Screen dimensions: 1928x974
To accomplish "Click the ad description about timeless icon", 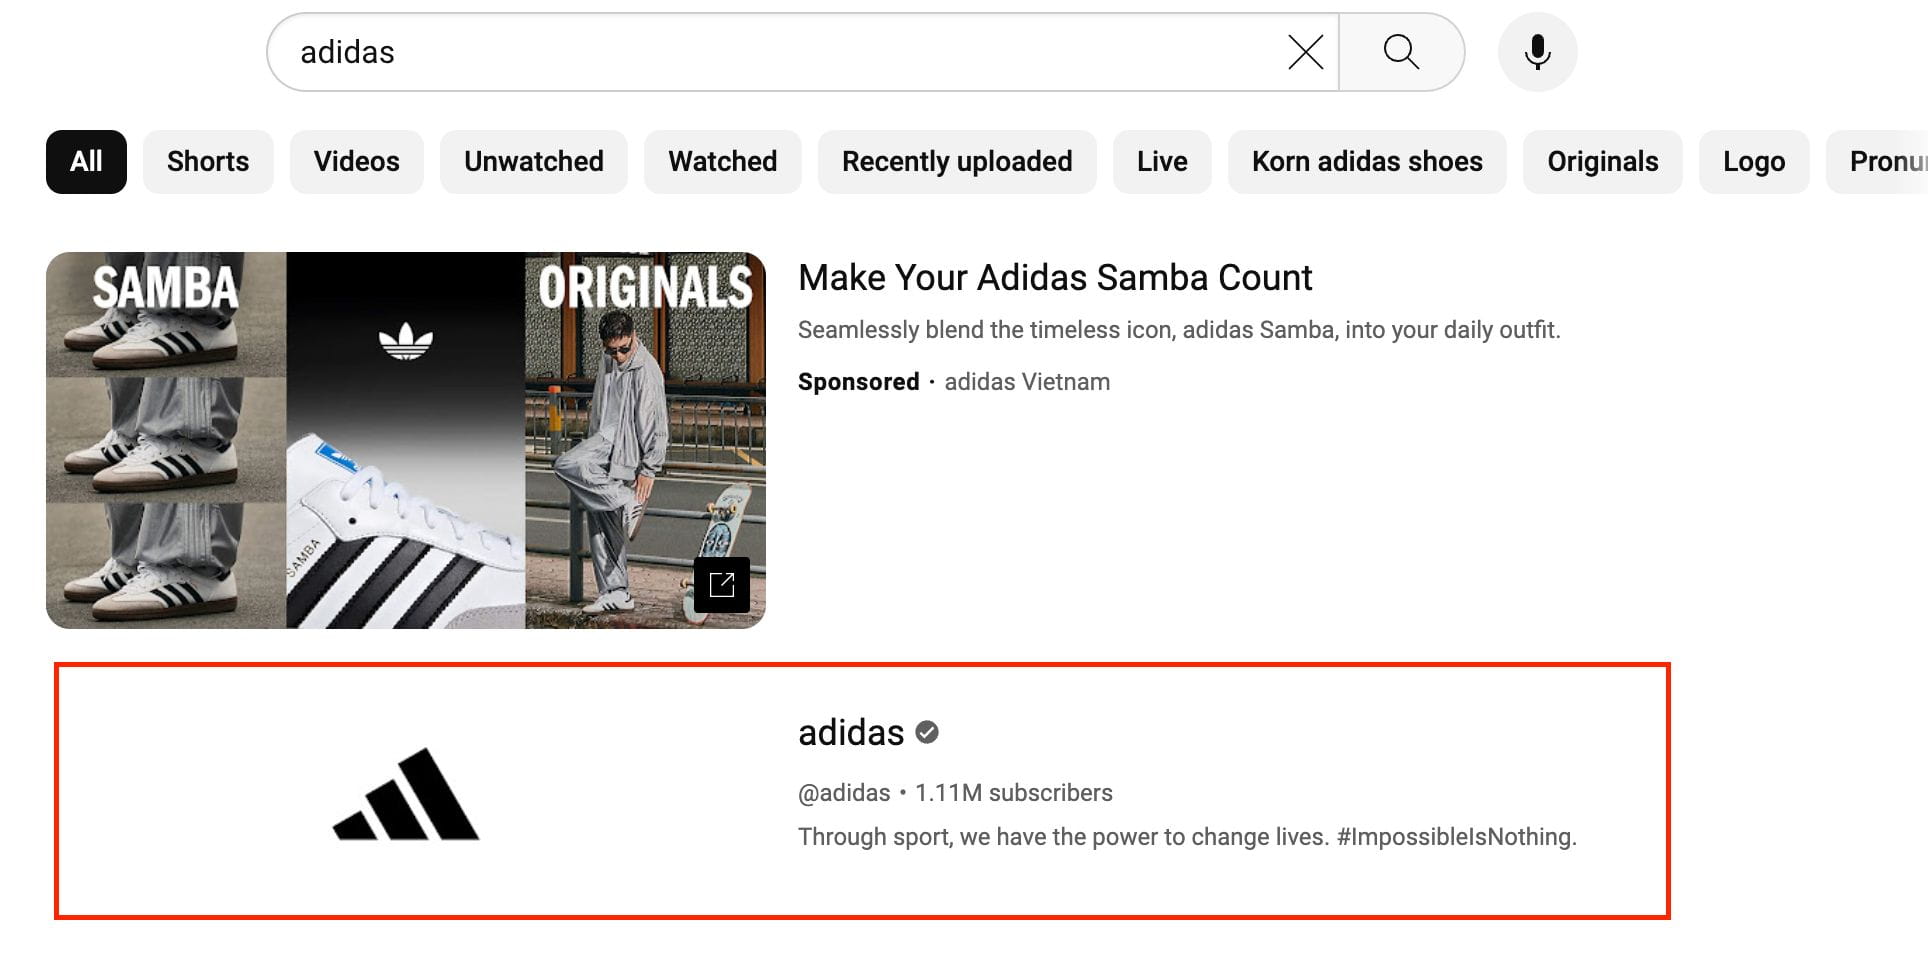I will (x=1179, y=330).
